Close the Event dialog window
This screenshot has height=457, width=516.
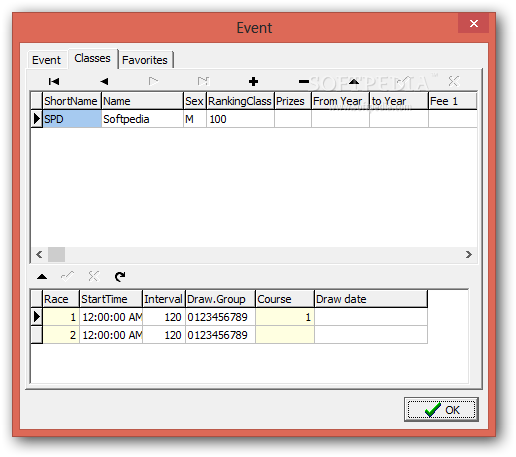[x=473, y=23]
